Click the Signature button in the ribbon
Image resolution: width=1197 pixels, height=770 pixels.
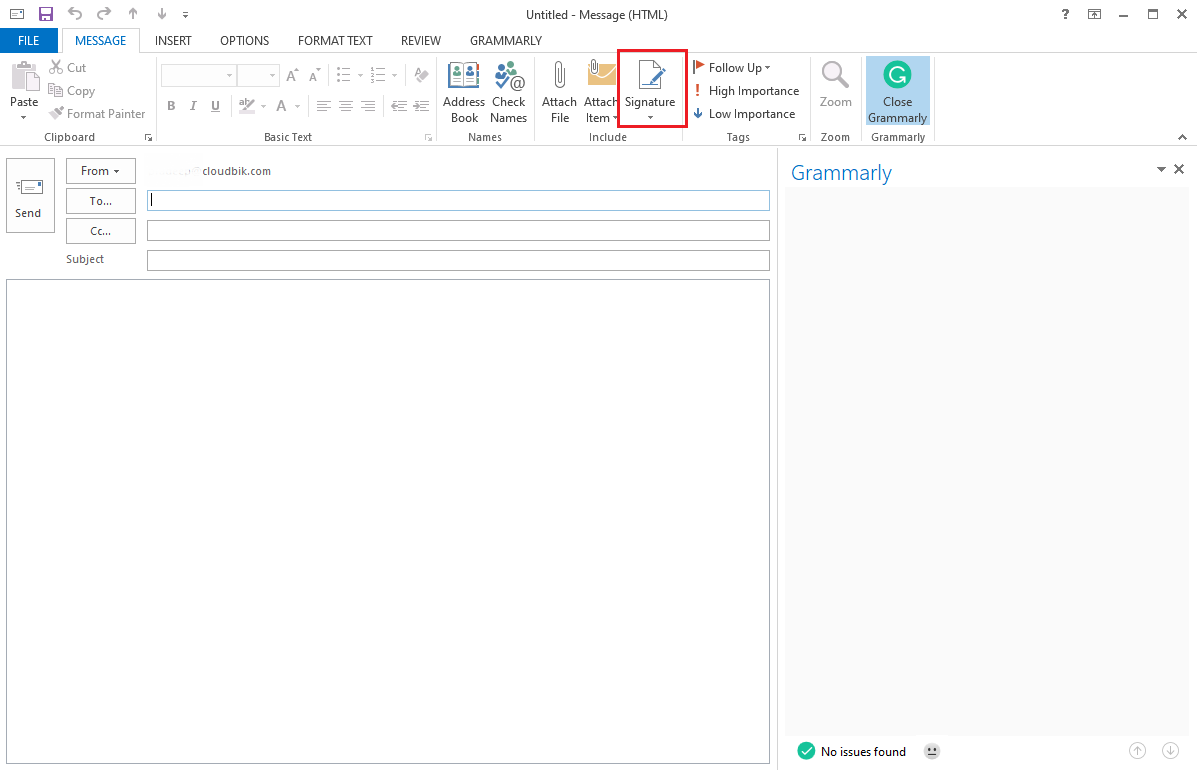pyautogui.click(x=651, y=88)
